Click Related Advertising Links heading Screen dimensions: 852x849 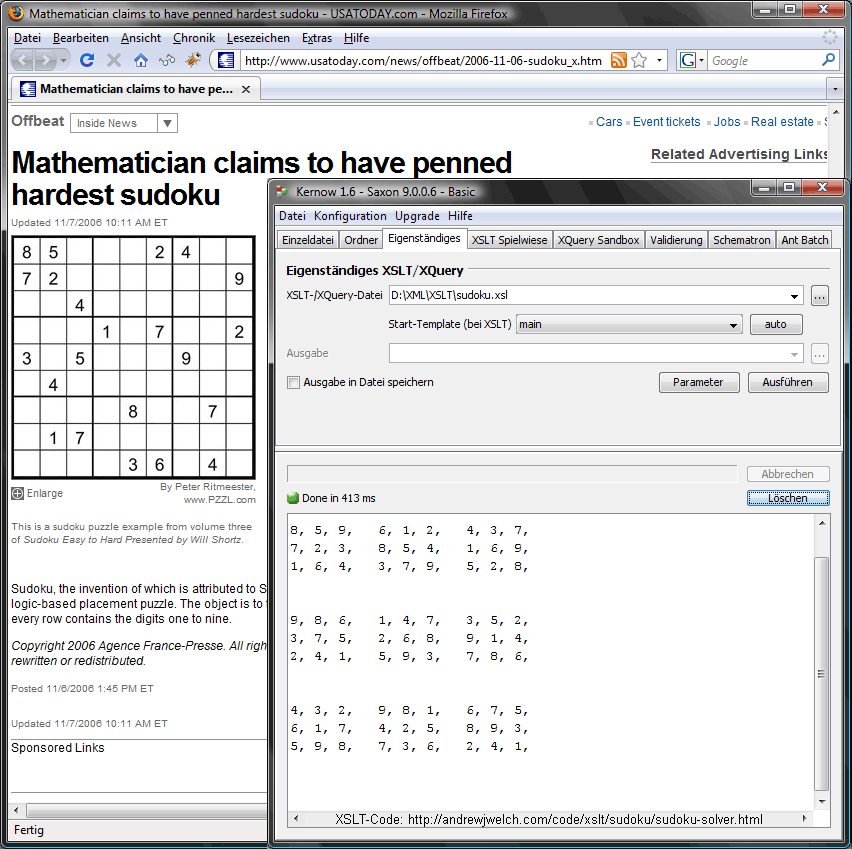[739, 154]
